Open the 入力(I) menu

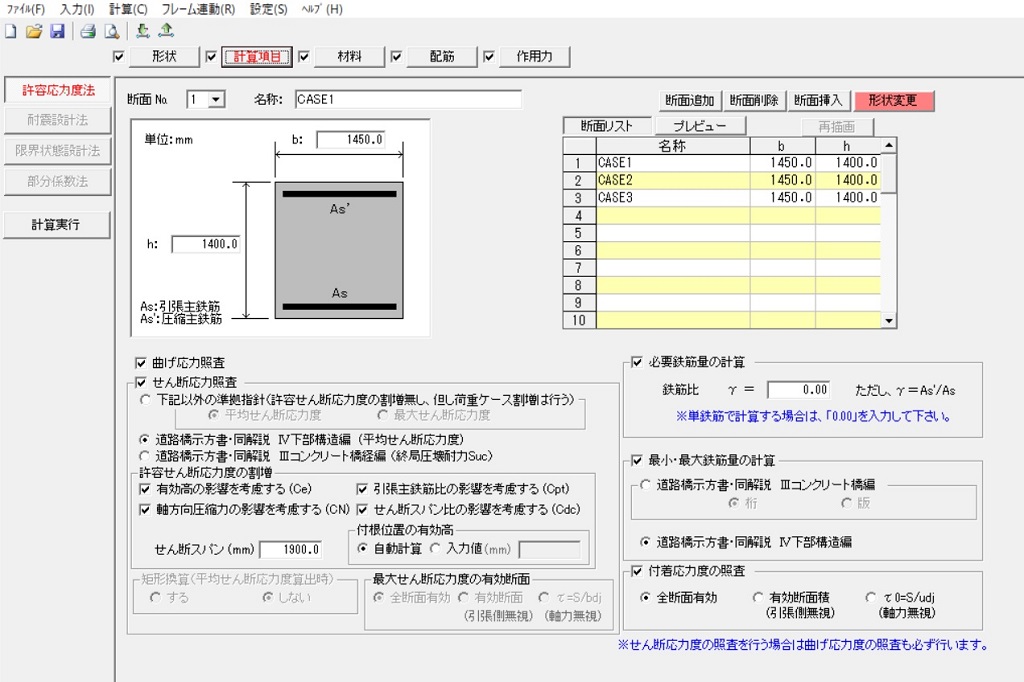click(77, 9)
